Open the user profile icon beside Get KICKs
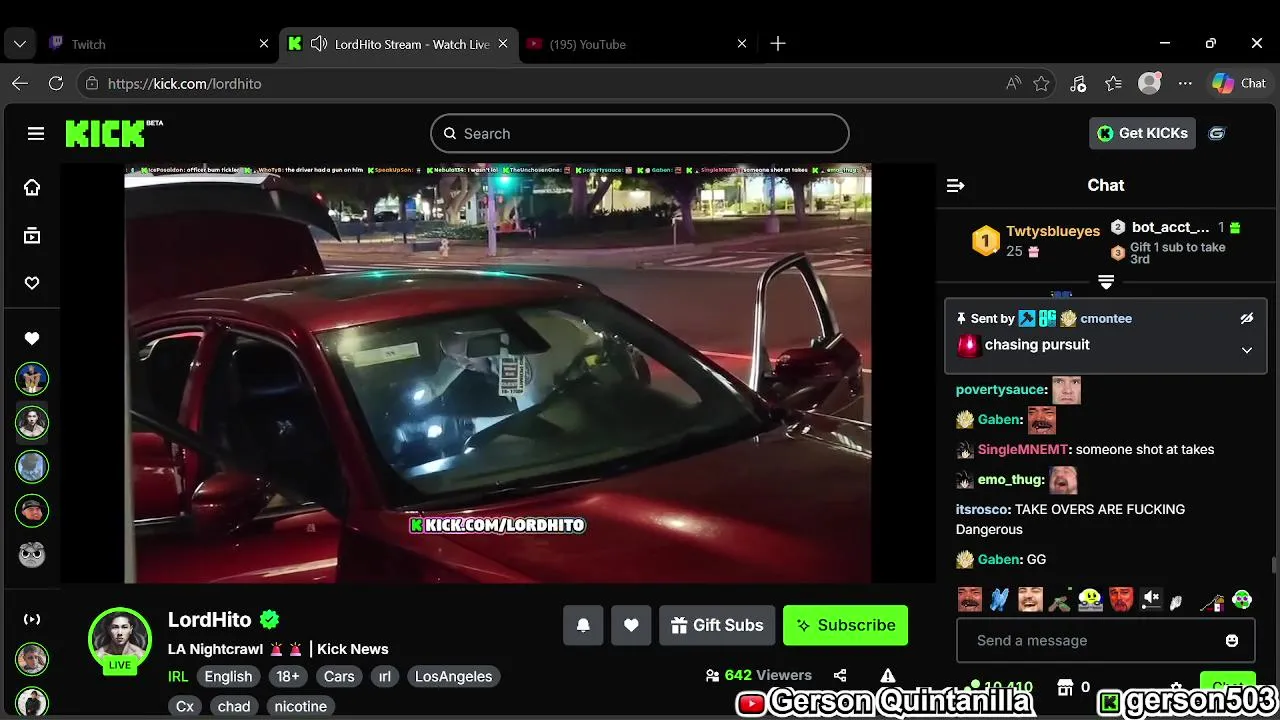The width and height of the screenshot is (1280, 720). [x=1217, y=133]
